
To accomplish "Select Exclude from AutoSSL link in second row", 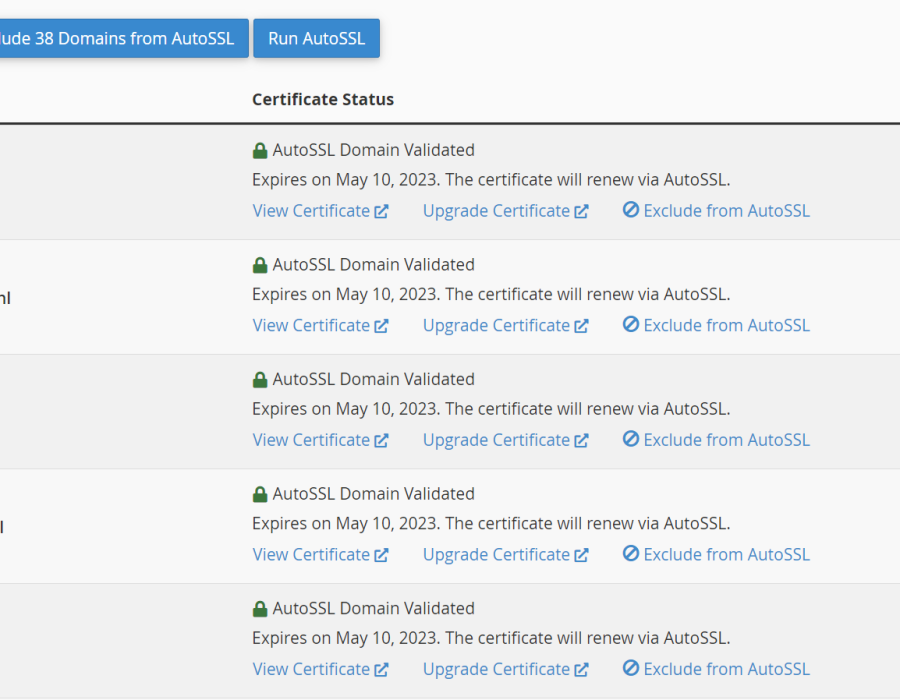I will (716, 325).
